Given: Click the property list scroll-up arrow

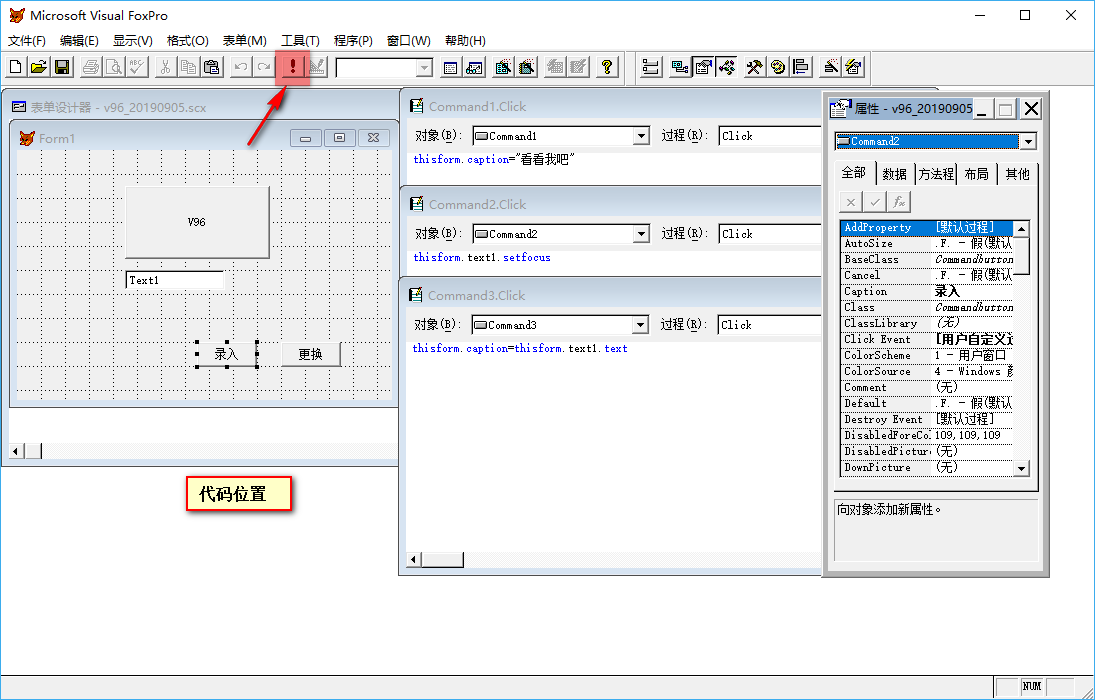Looking at the screenshot, I should tap(1022, 228).
